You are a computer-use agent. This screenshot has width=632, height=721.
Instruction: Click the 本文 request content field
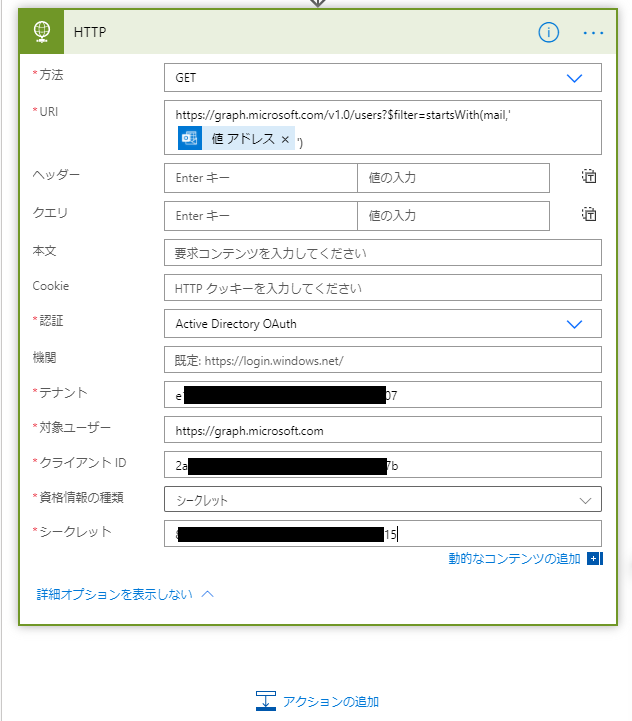[x=383, y=252]
